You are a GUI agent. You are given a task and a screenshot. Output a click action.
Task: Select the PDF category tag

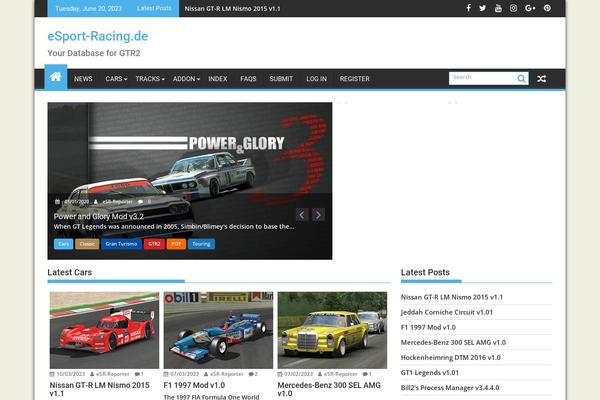point(176,244)
